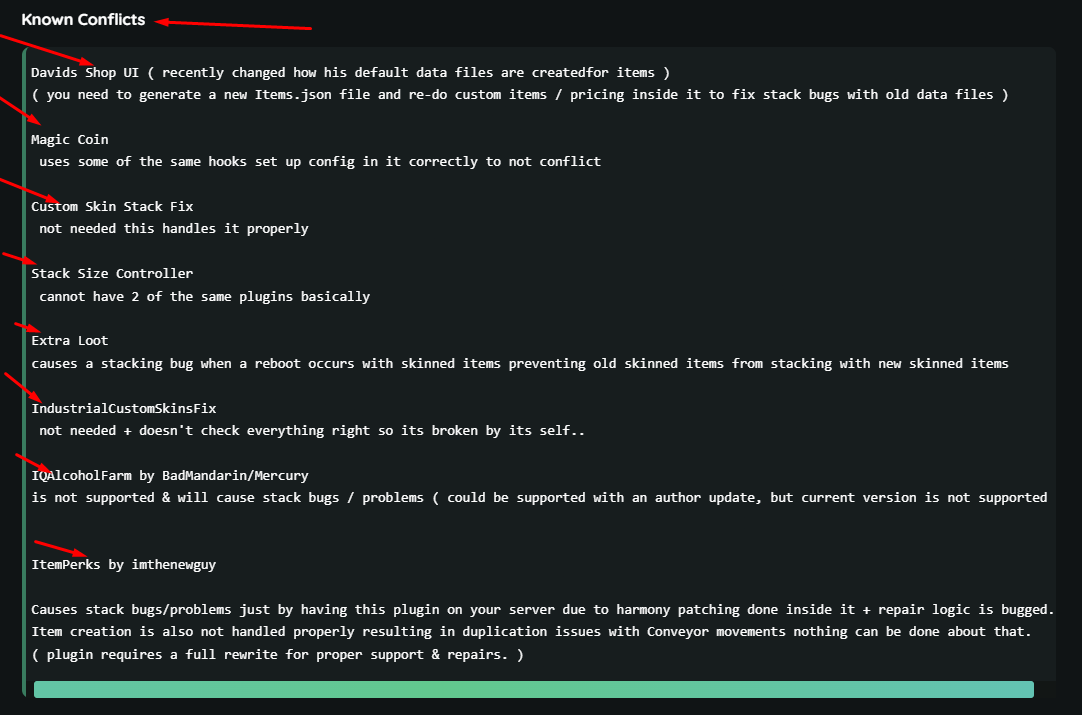Click the Items.json file instruction line
Image resolution: width=1082 pixels, height=715 pixels.
tap(520, 95)
